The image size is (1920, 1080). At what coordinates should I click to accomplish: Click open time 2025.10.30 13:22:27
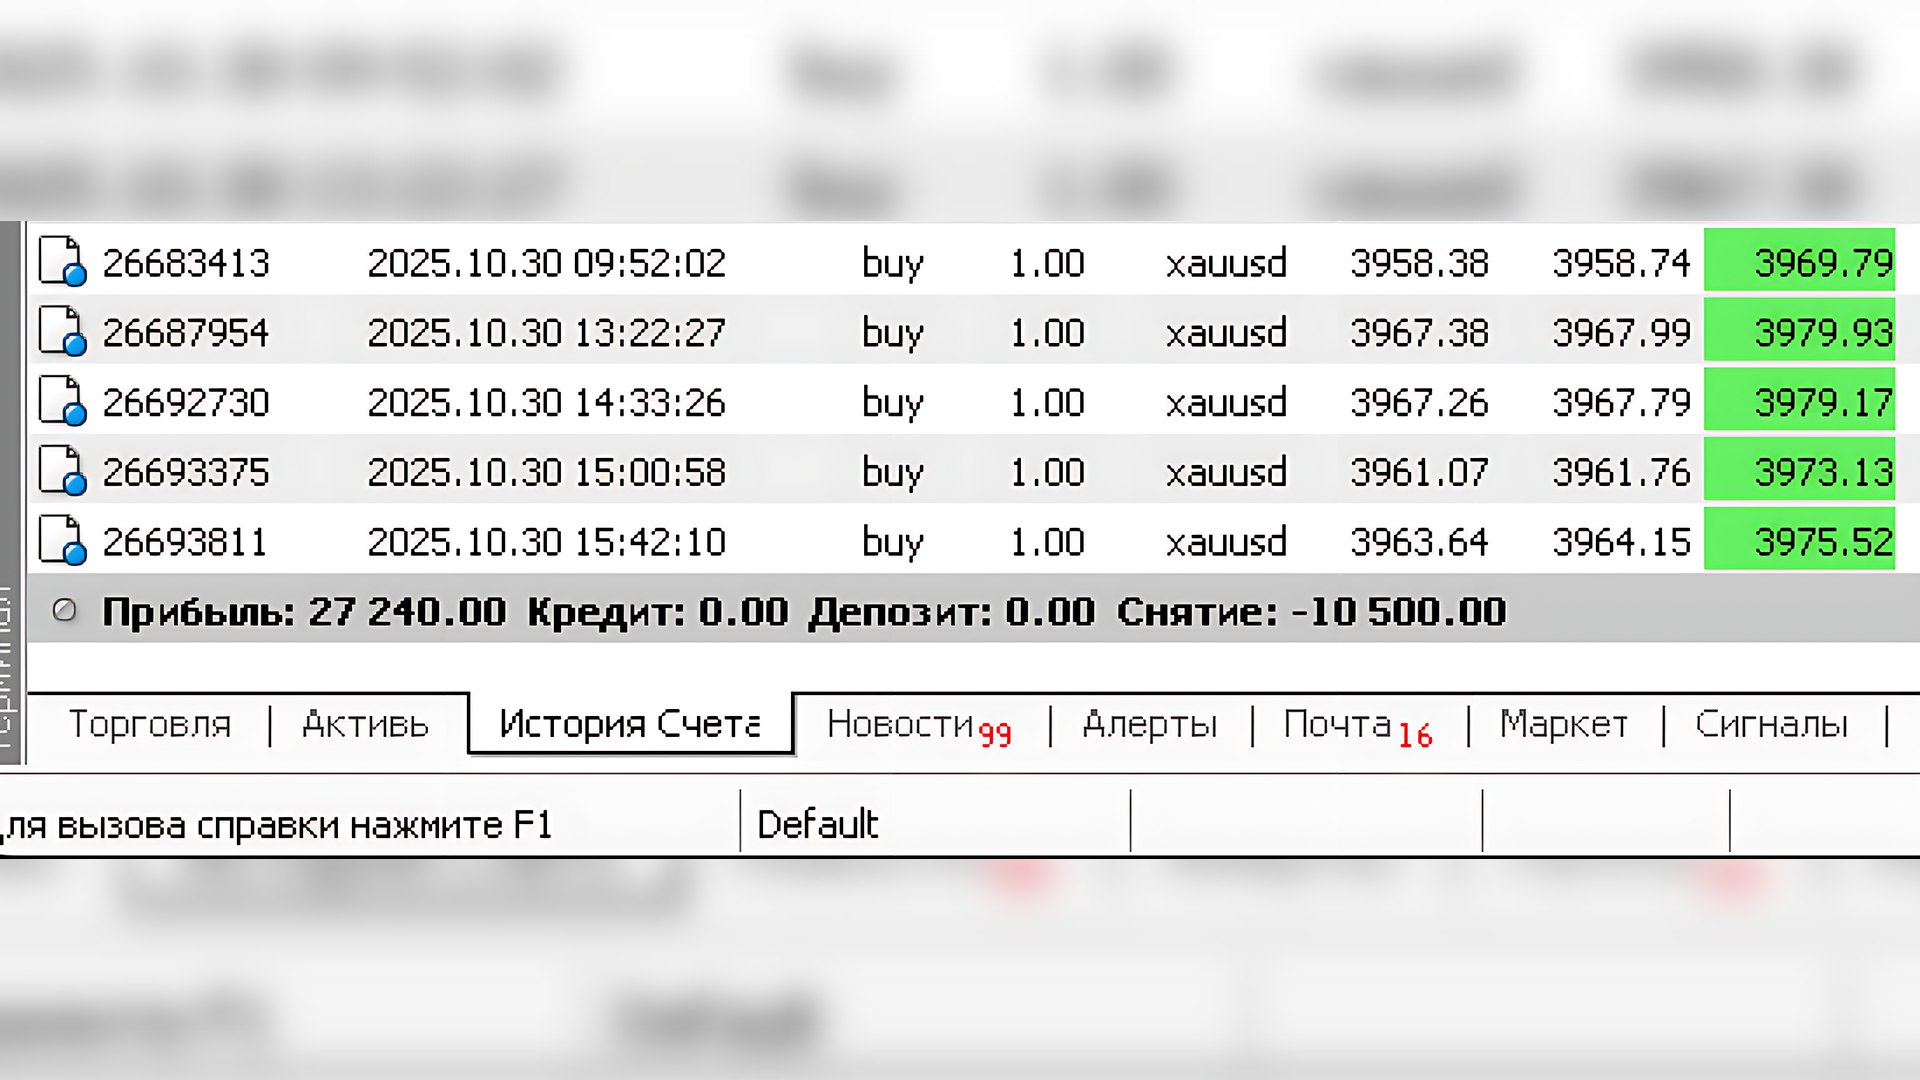547,333
